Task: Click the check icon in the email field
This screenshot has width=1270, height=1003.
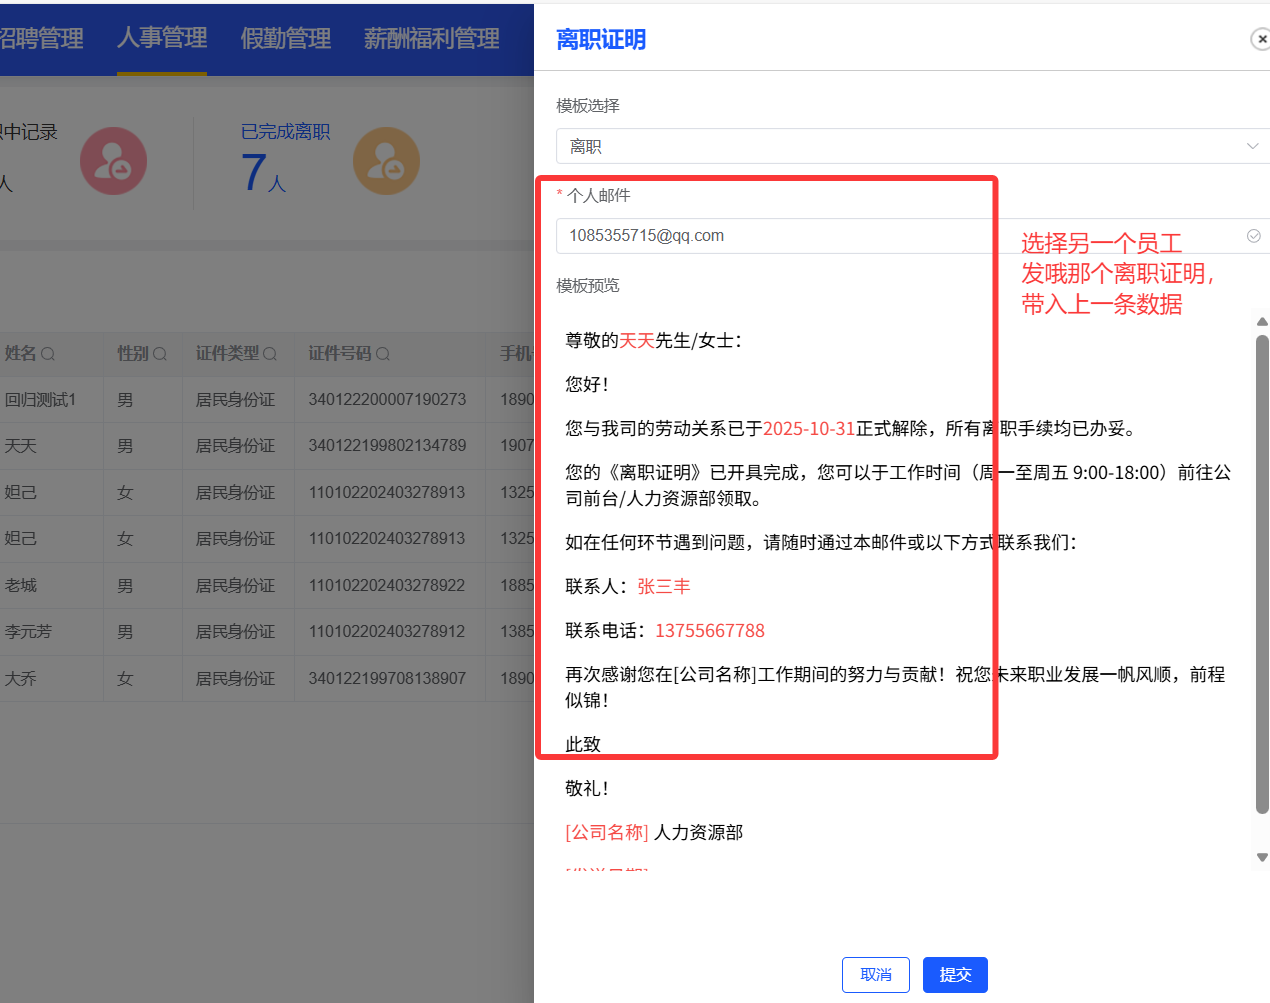Action: [x=1253, y=236]
